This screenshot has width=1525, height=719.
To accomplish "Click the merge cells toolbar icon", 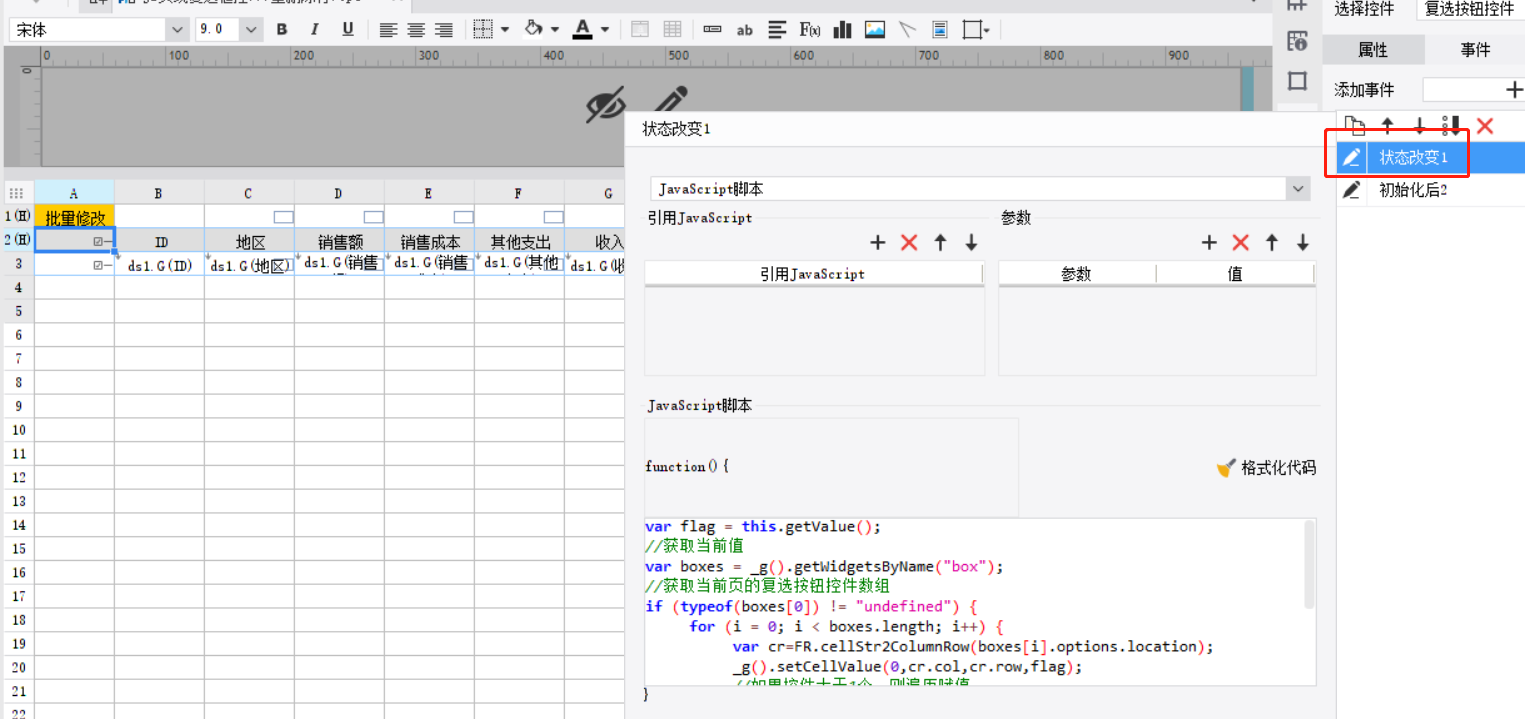I will [640, 30].
